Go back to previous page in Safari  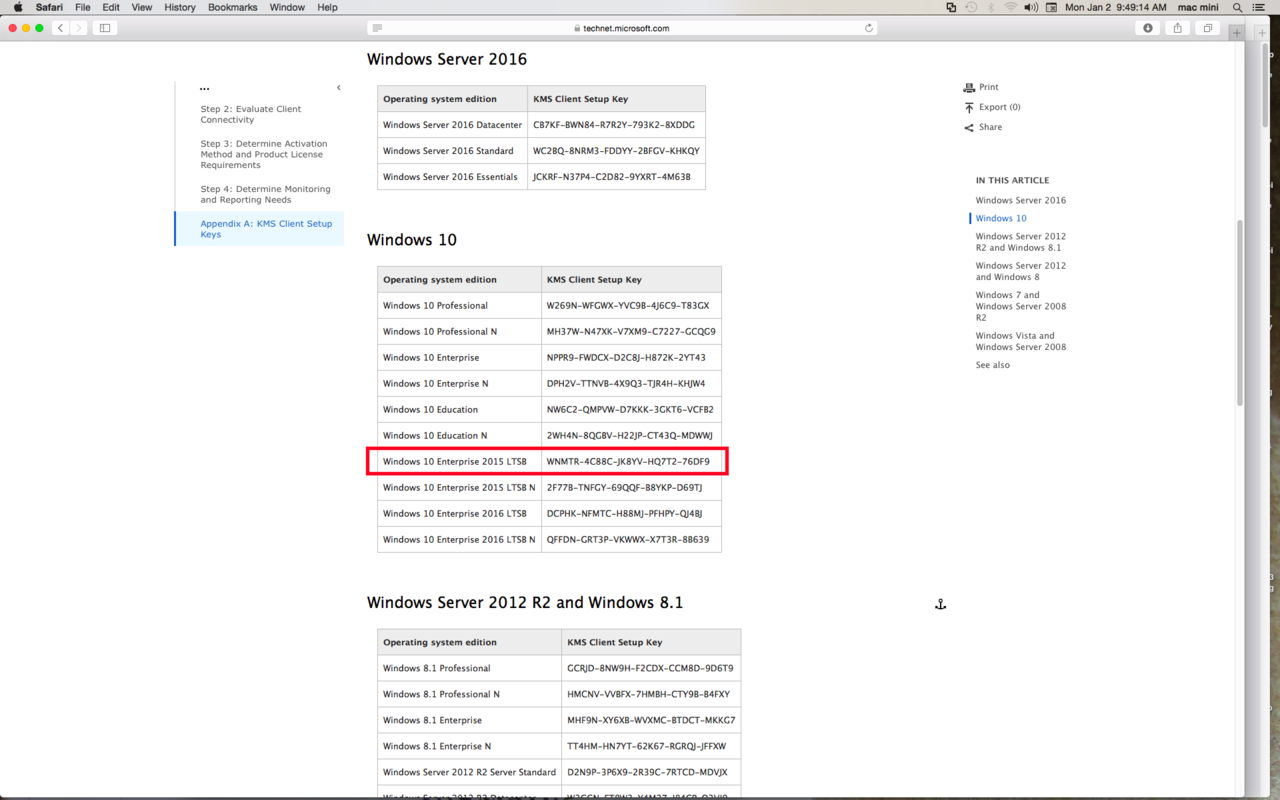click(60, 28)
